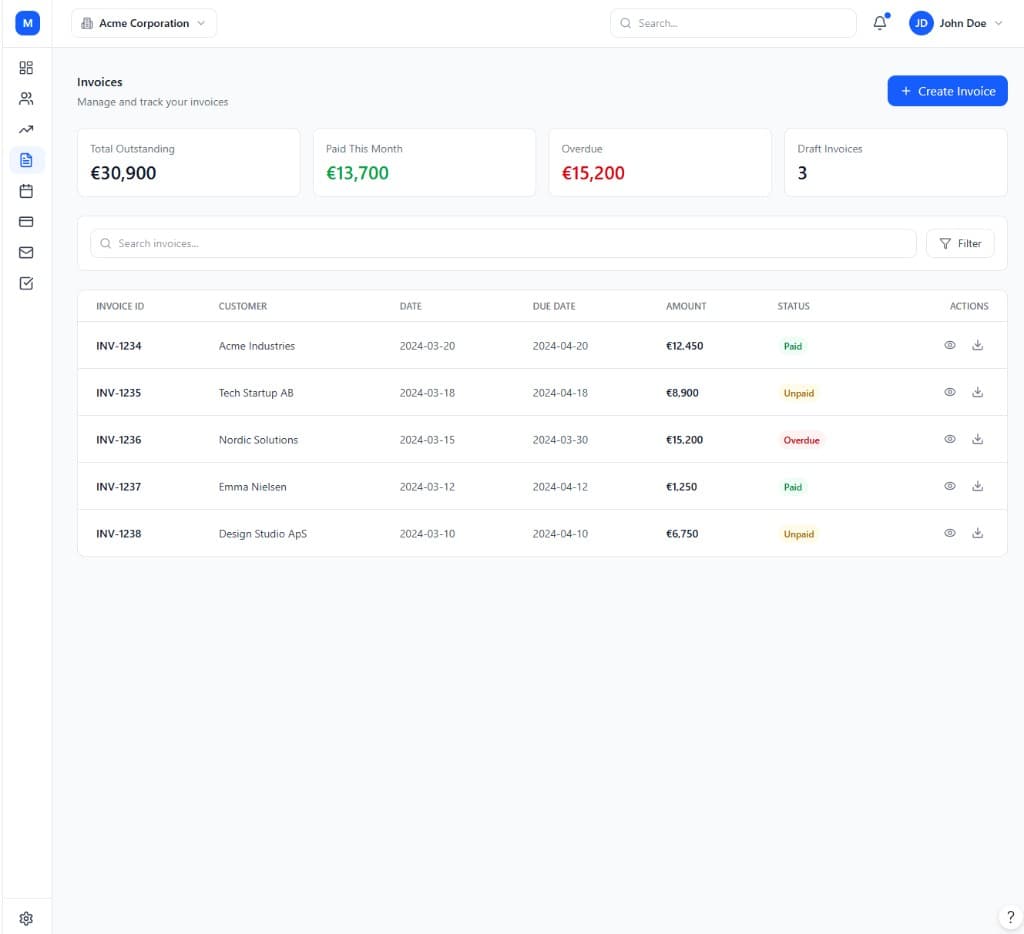
Task: Click invoice ID INV-1235
Action: [119, 393]
